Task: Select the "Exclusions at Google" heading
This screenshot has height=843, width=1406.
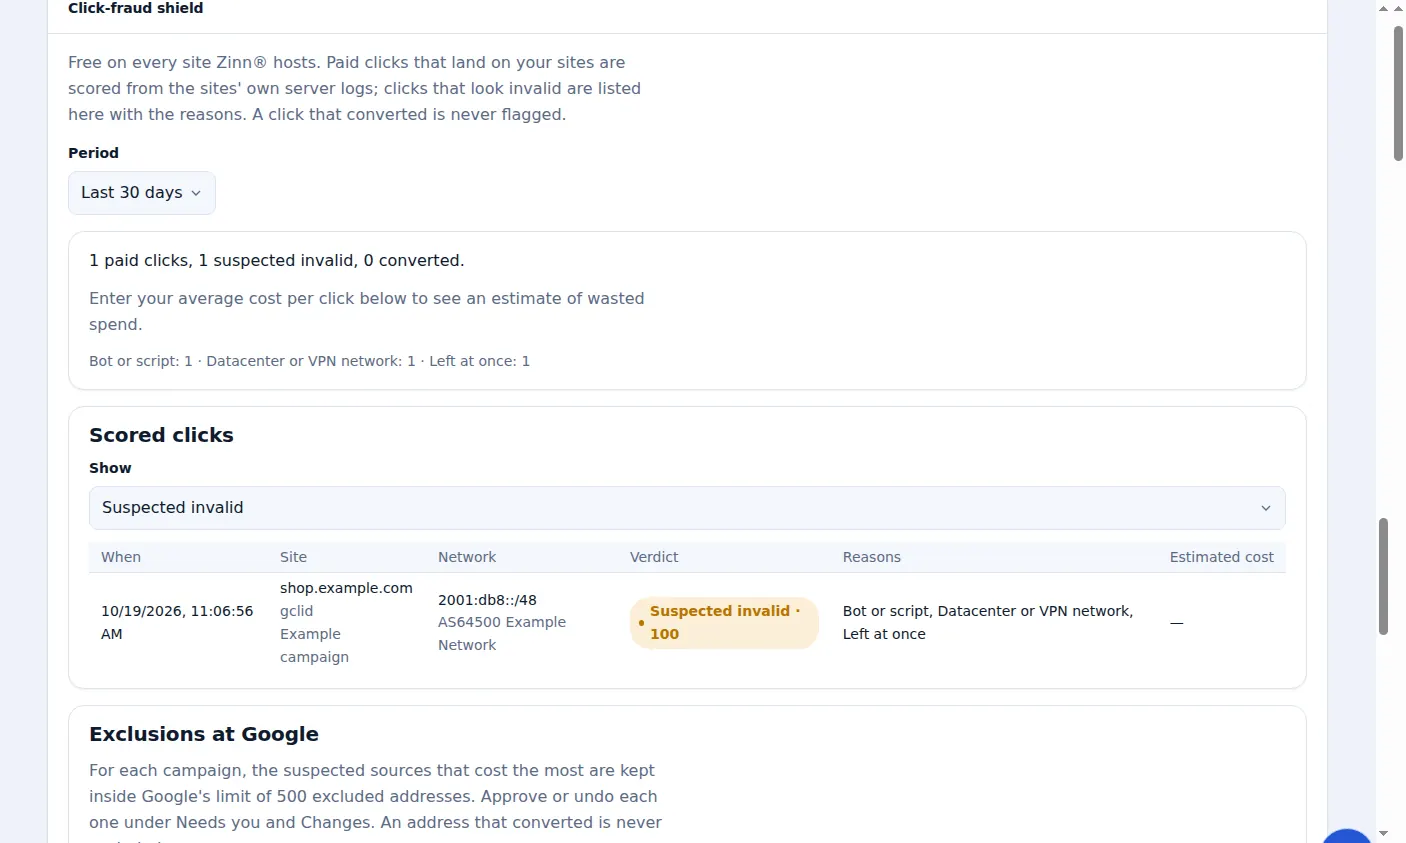Action: coord(204,734)
